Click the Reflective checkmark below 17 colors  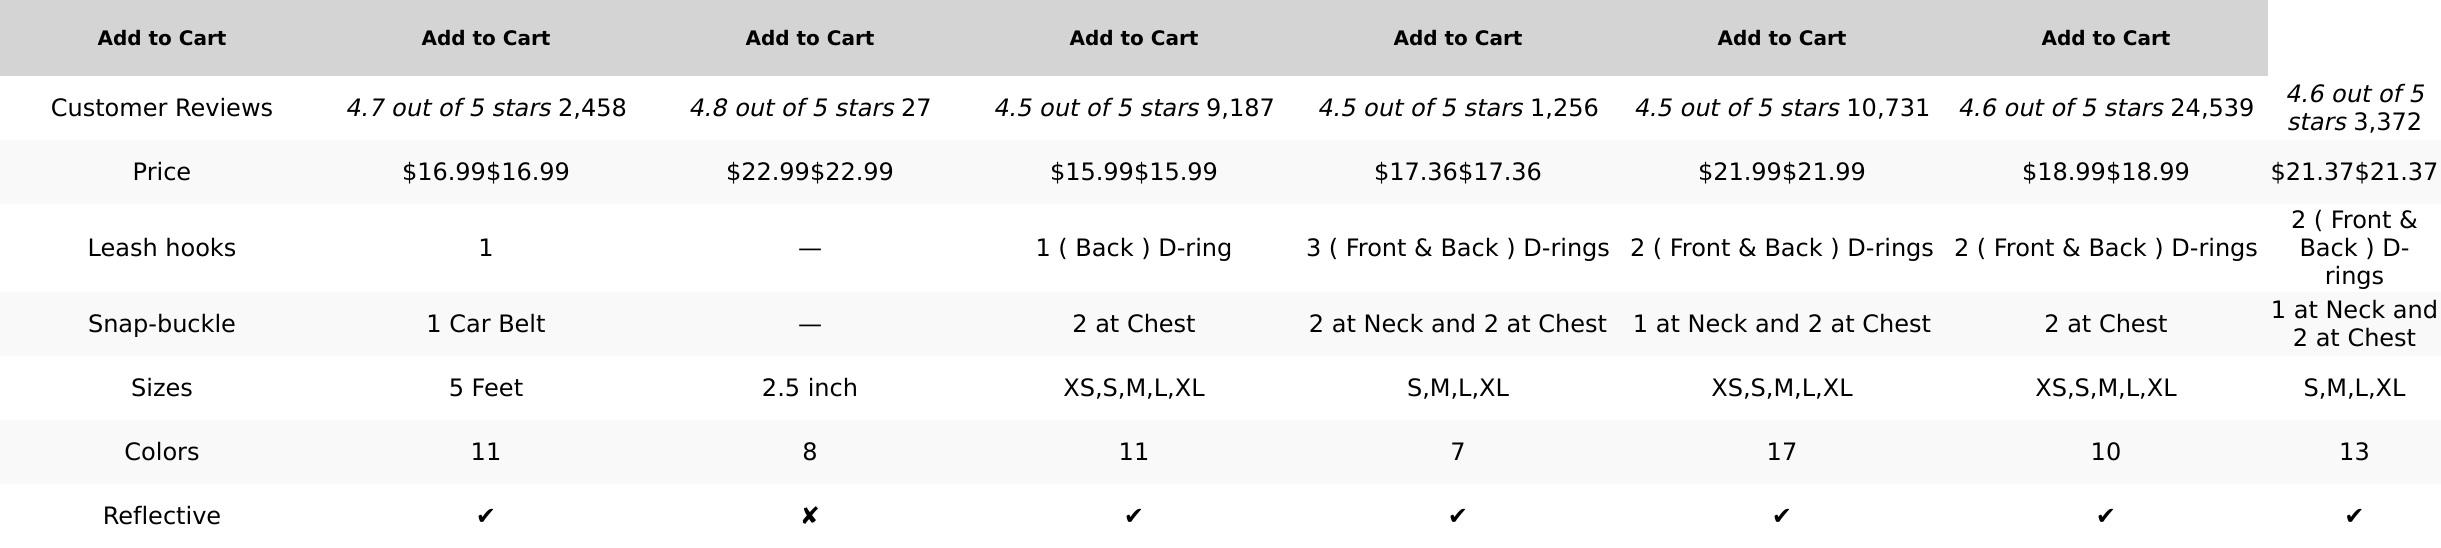click(1781, 516)
